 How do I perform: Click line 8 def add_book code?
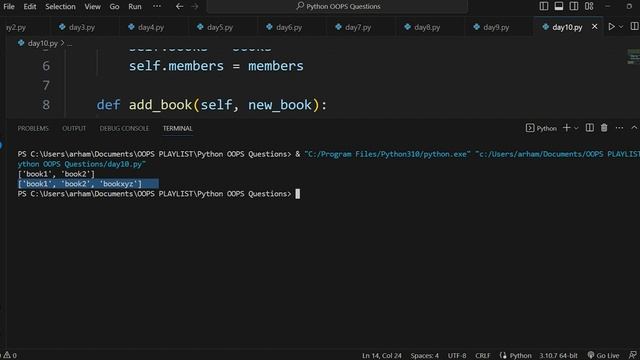[x=211, y=105]
